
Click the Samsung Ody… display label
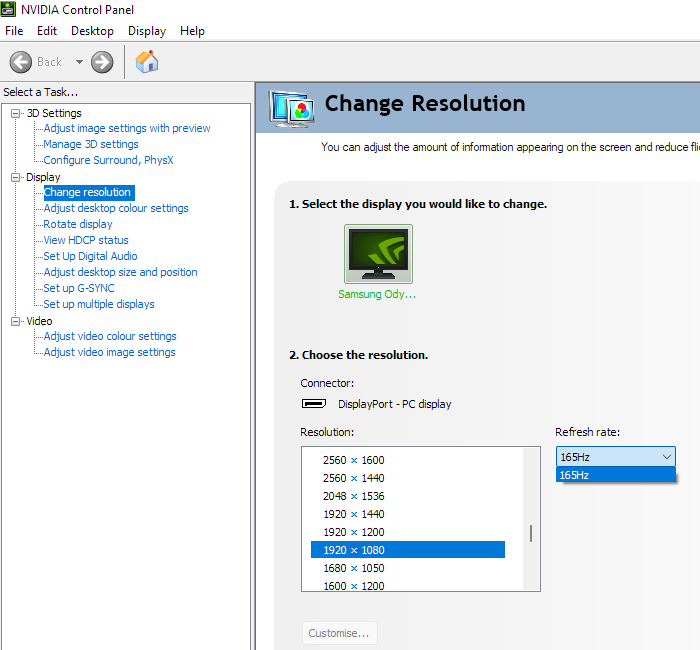pos(377,294)
